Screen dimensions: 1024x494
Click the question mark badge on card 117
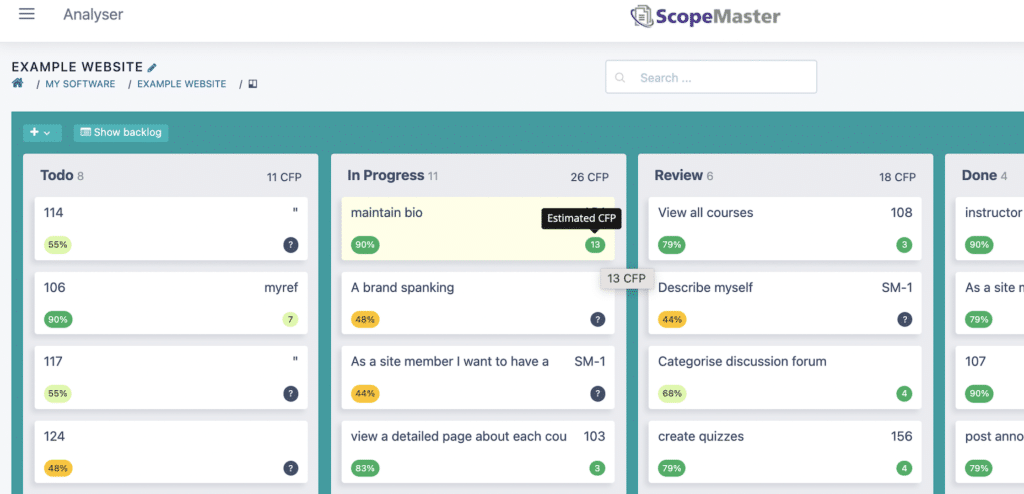tap(291, 394)
